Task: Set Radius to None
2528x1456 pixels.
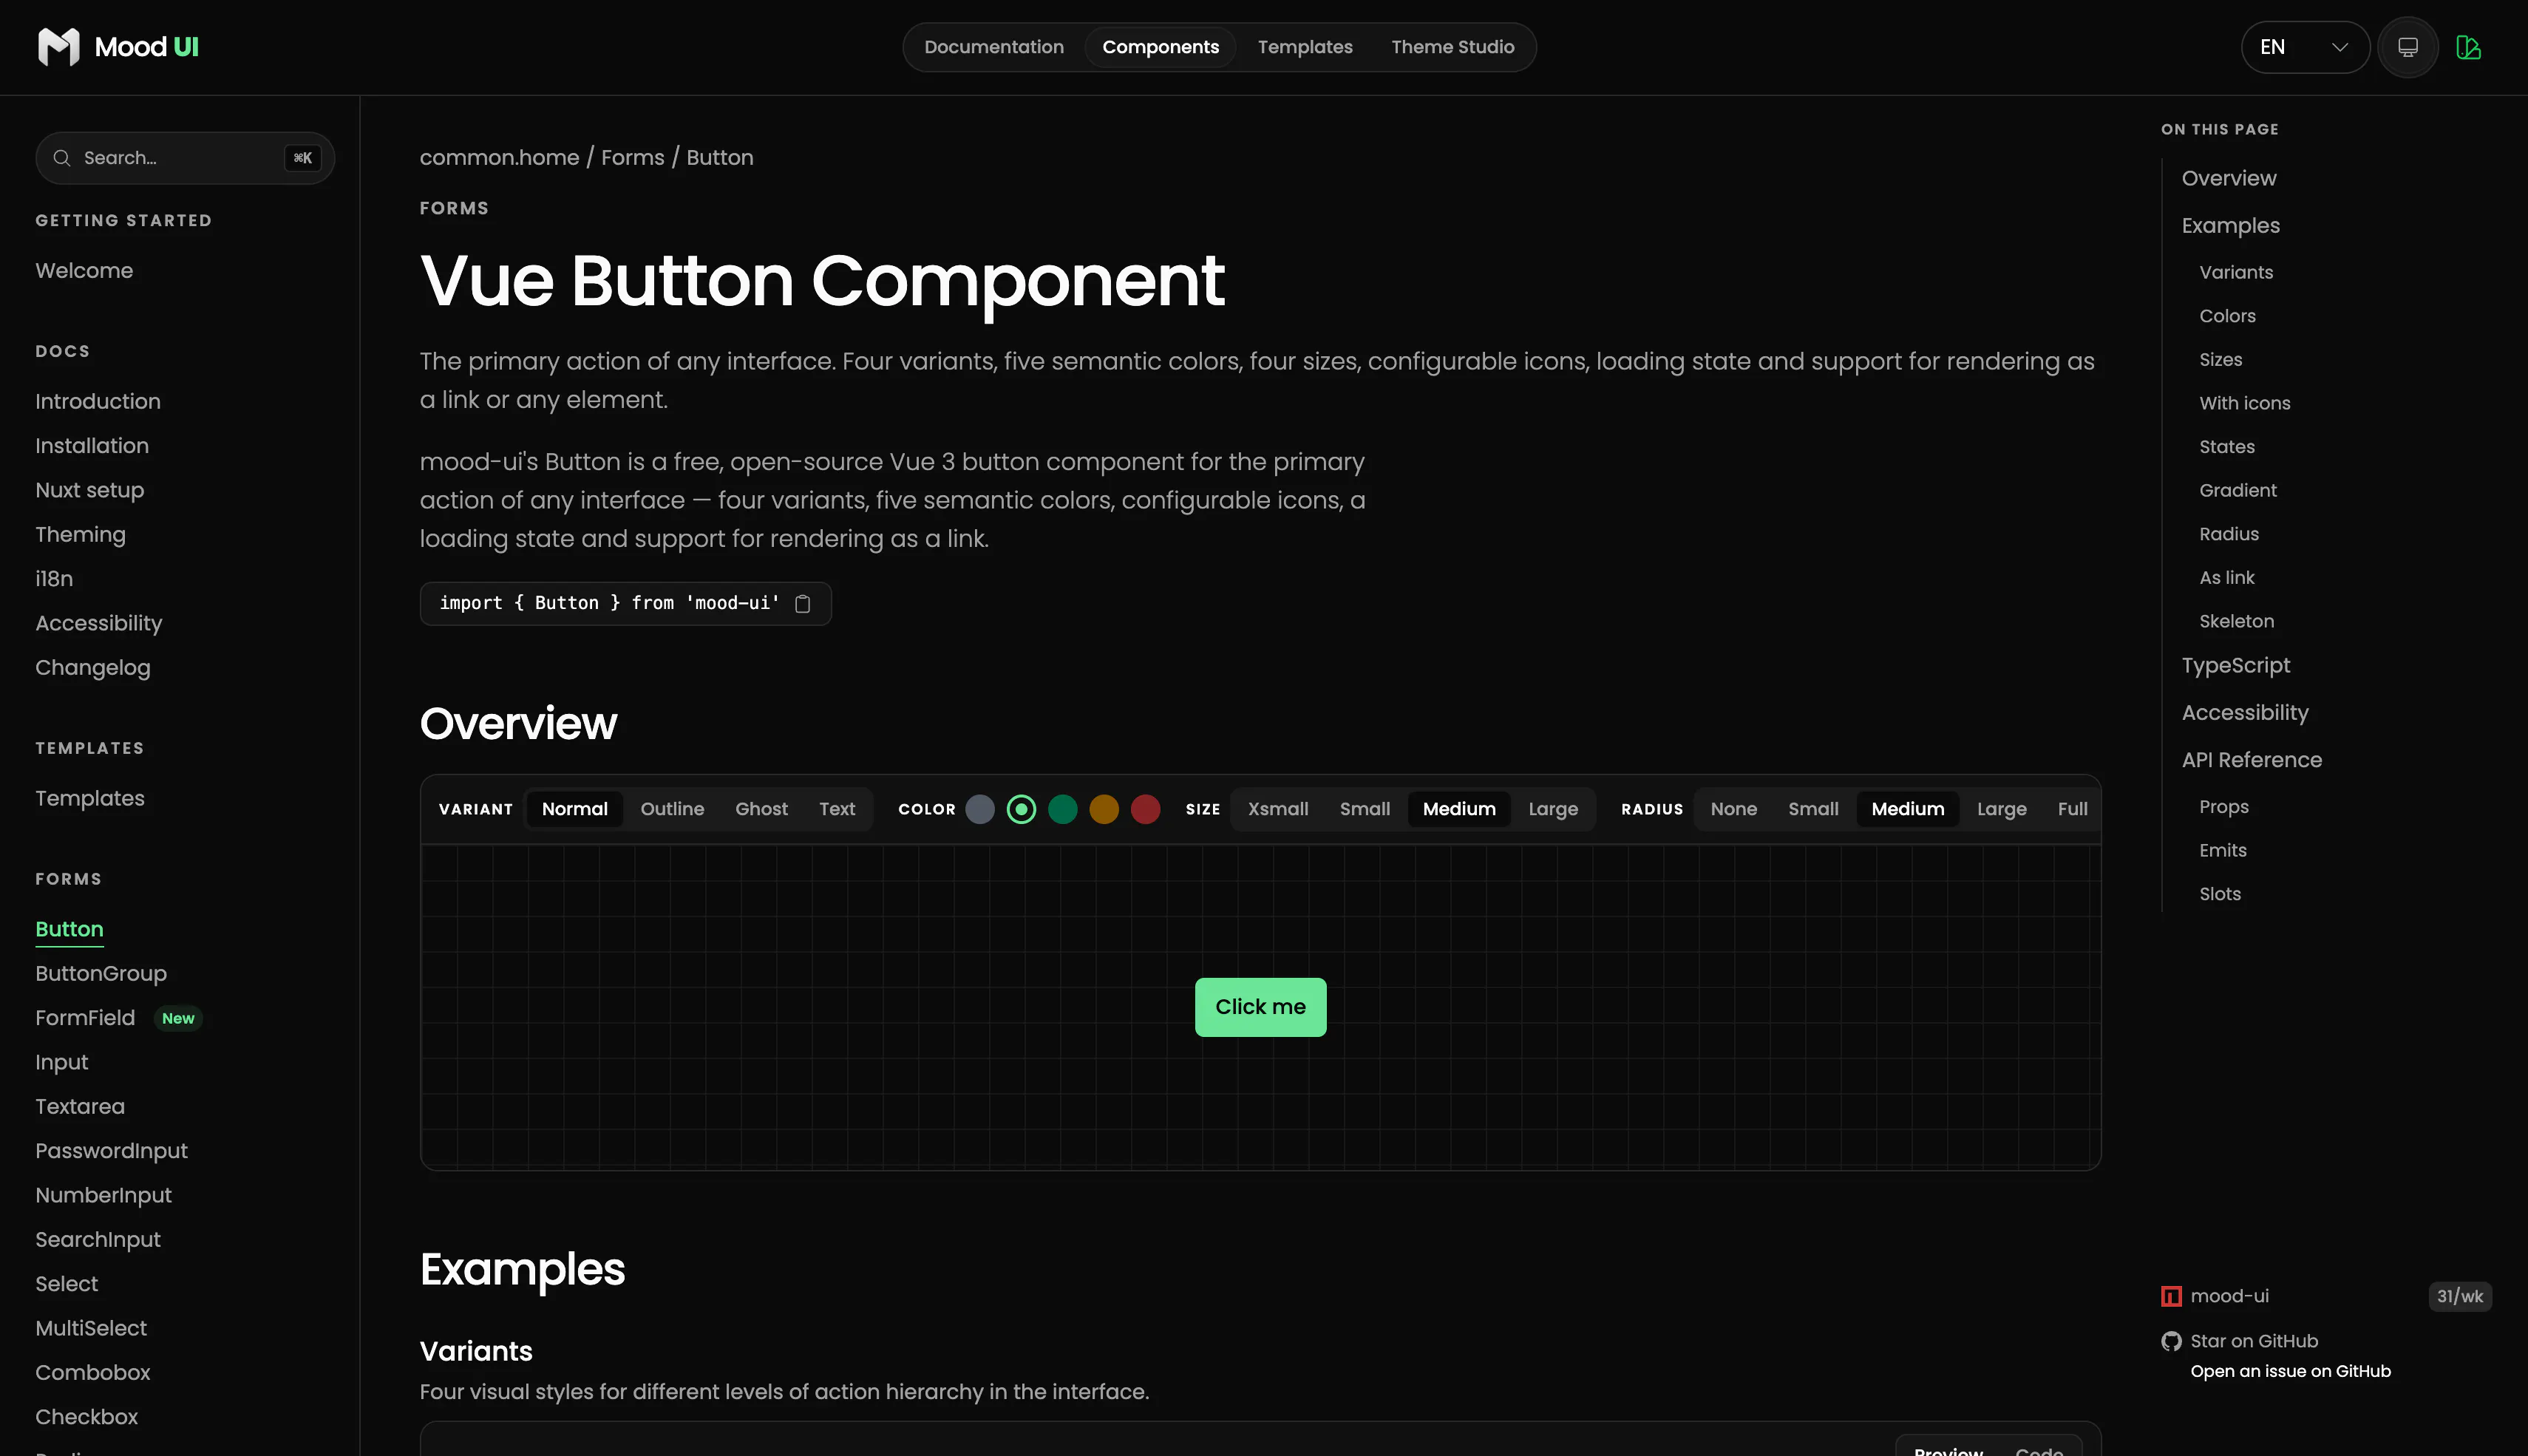Action: 1734,809
